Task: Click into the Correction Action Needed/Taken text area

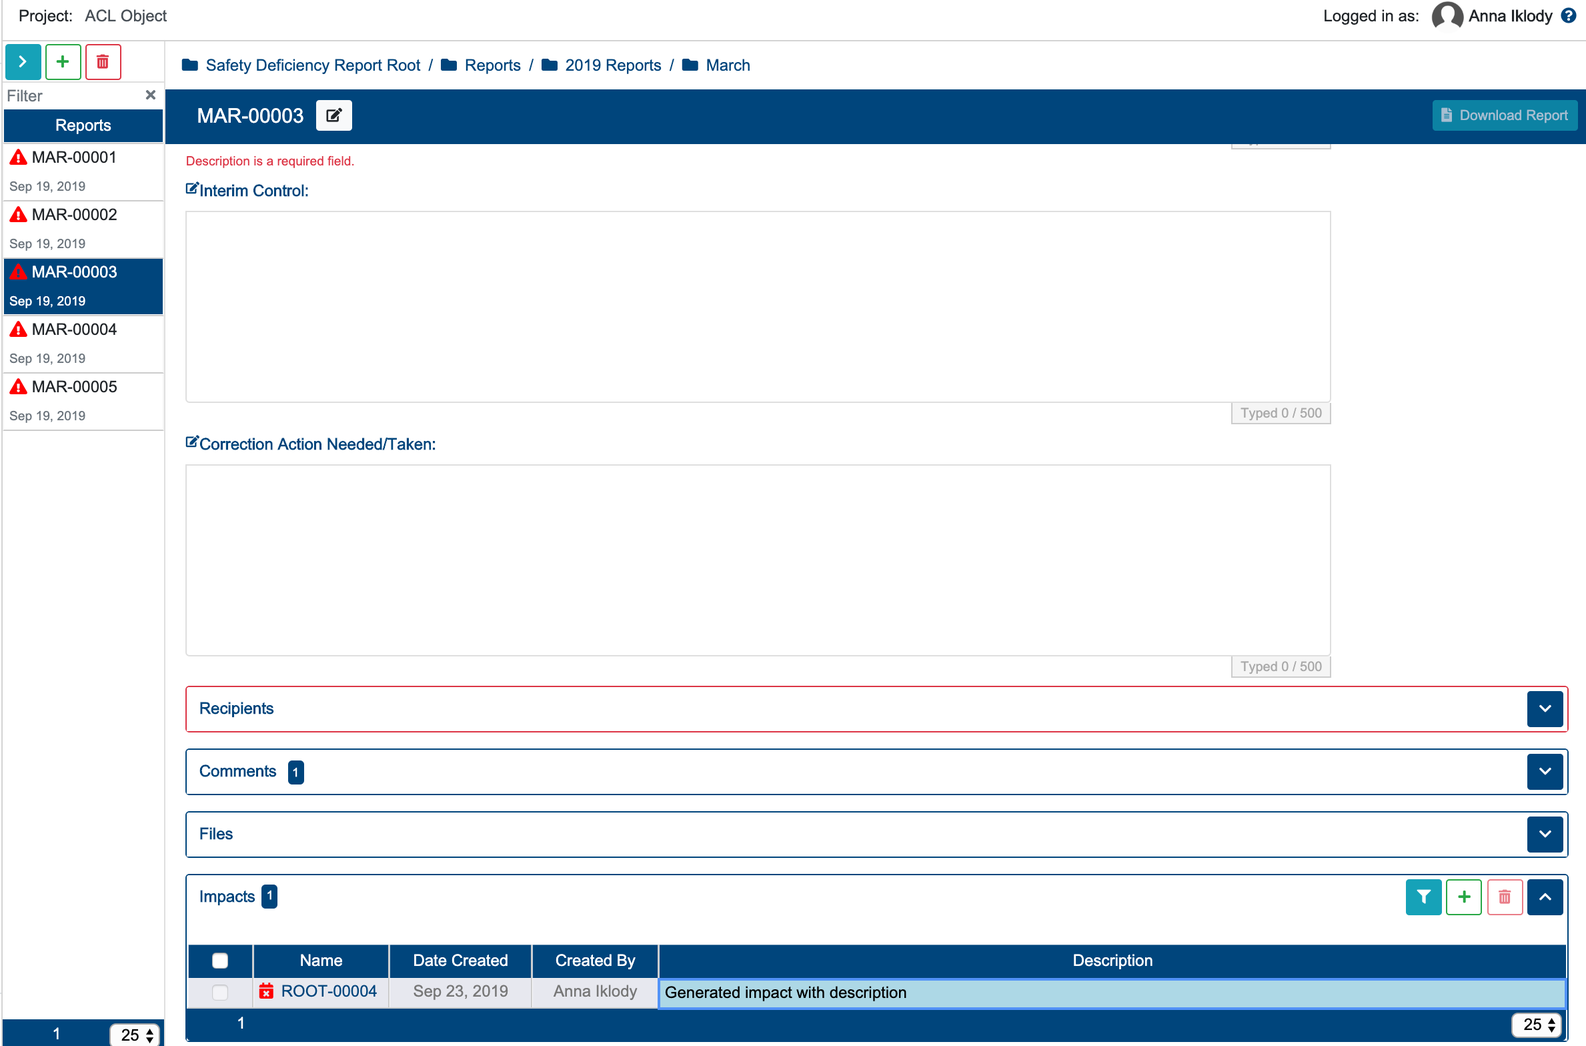Action: [758, 560]
